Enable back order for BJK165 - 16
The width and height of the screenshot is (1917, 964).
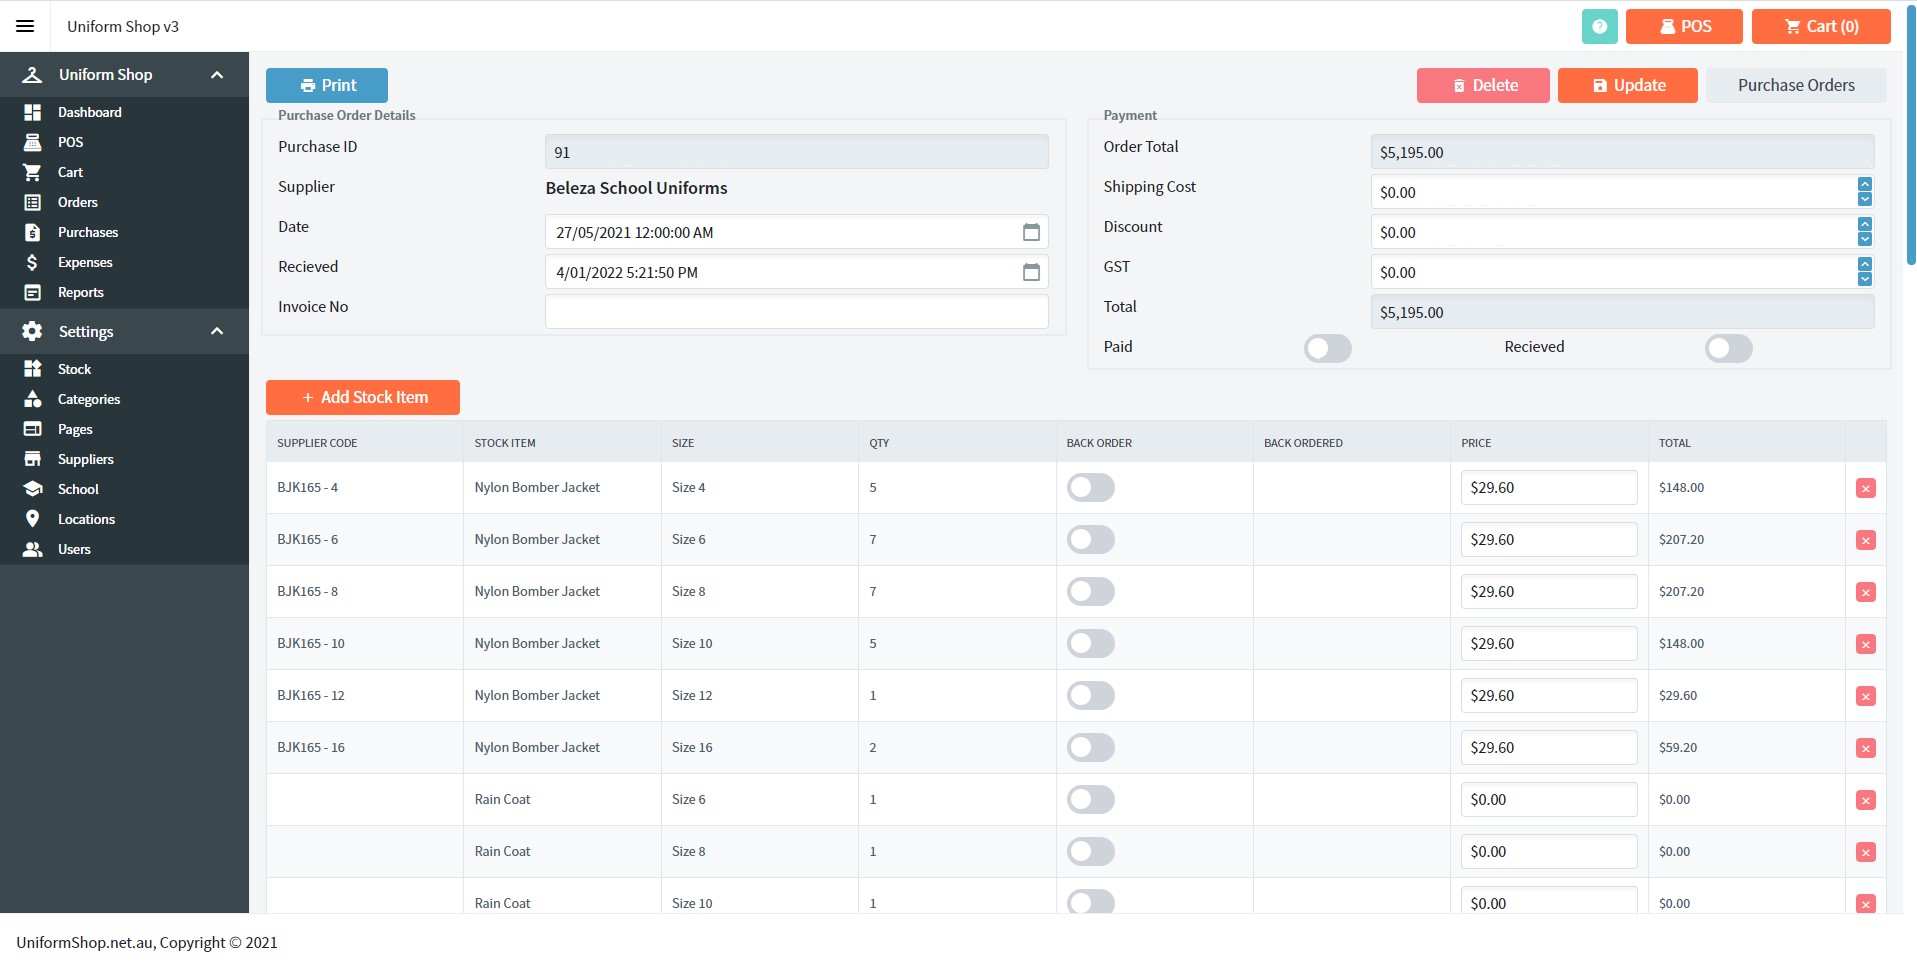1091,748
